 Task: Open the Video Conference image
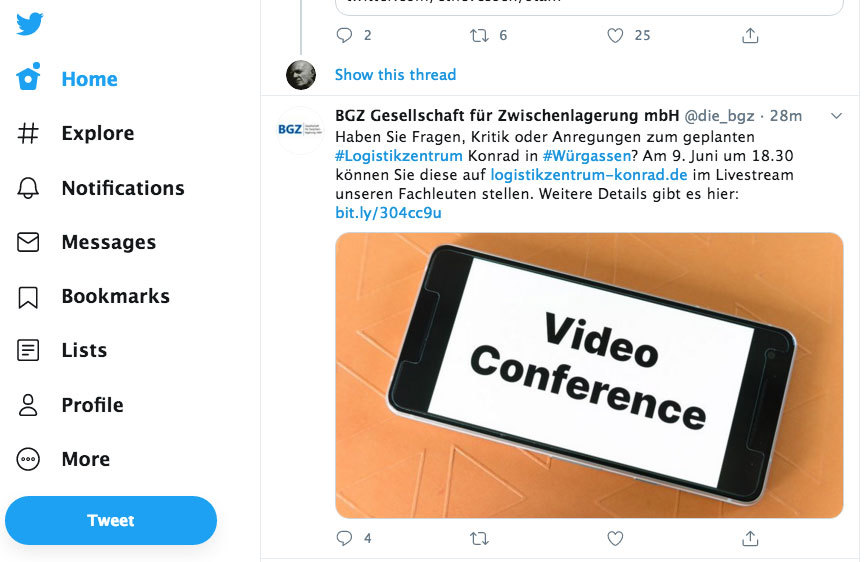coord(589,375)
